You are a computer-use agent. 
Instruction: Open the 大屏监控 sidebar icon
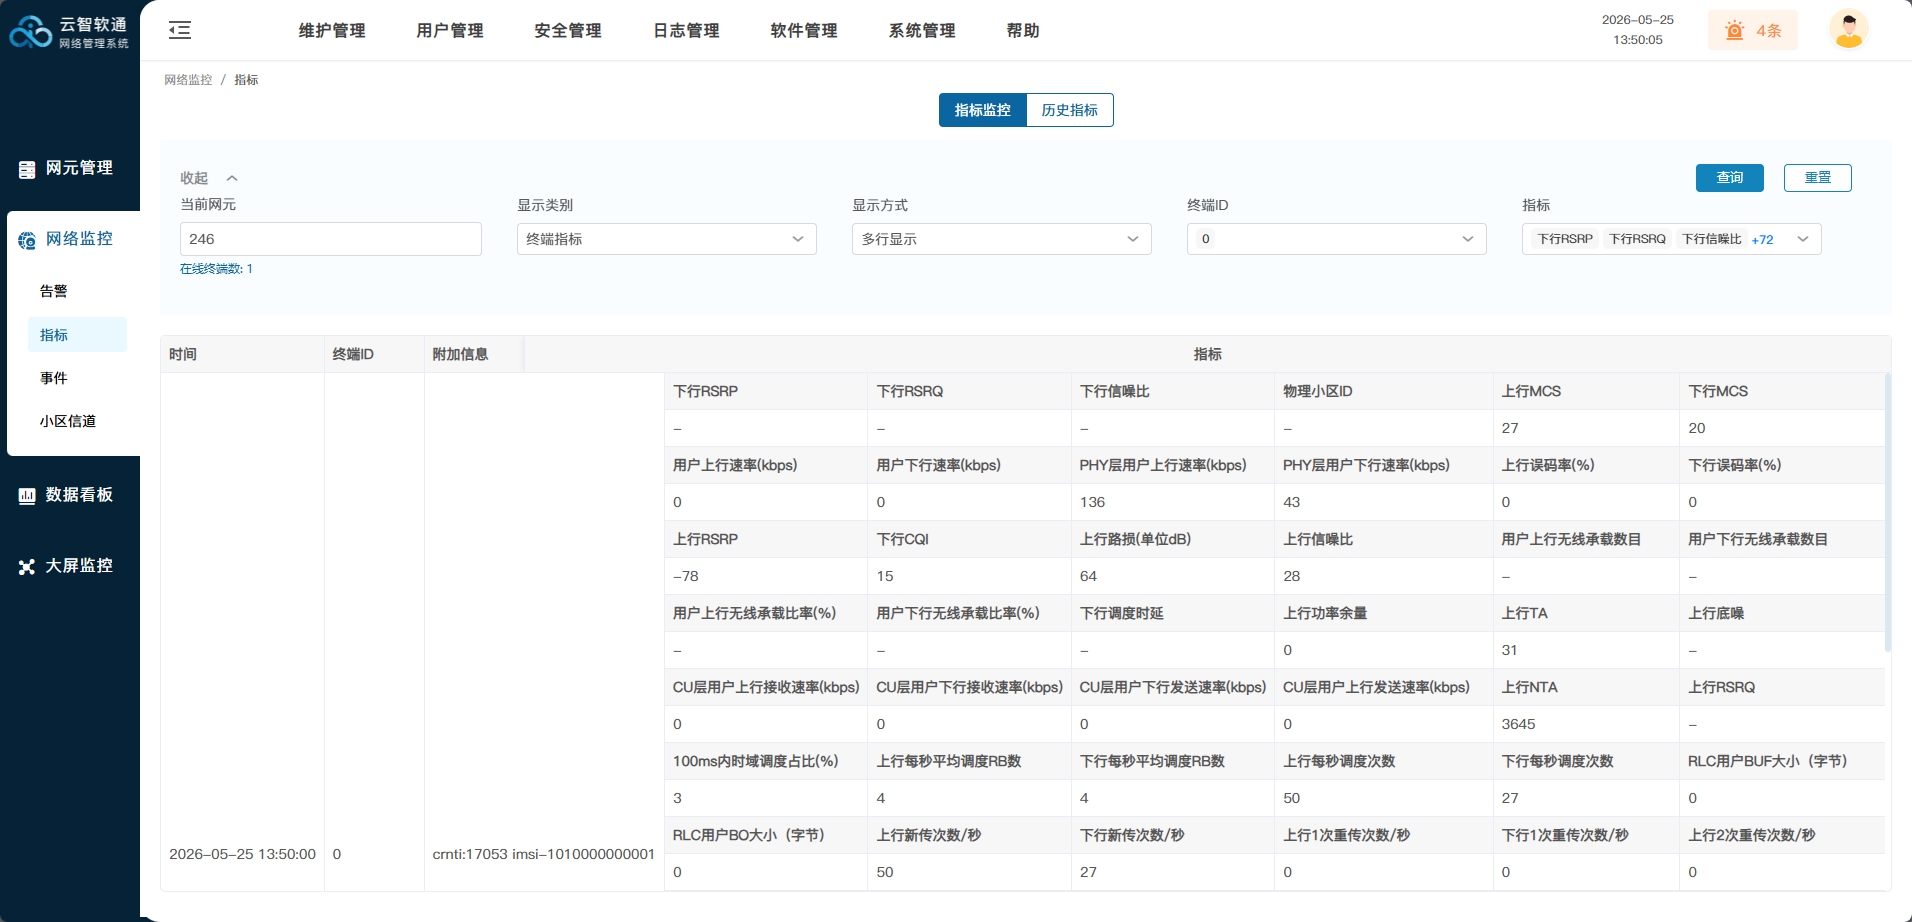pyautogui.click(x=27, y=567)
